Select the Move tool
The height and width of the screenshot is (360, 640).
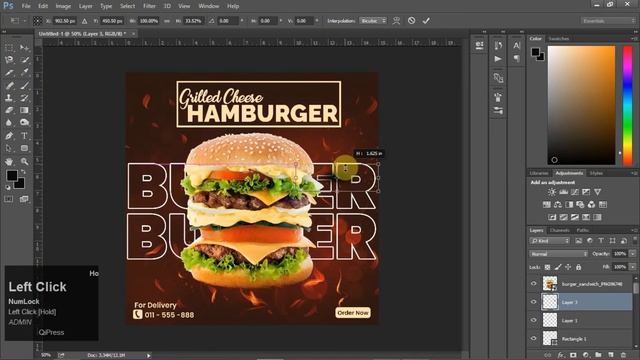click(24, 48)
